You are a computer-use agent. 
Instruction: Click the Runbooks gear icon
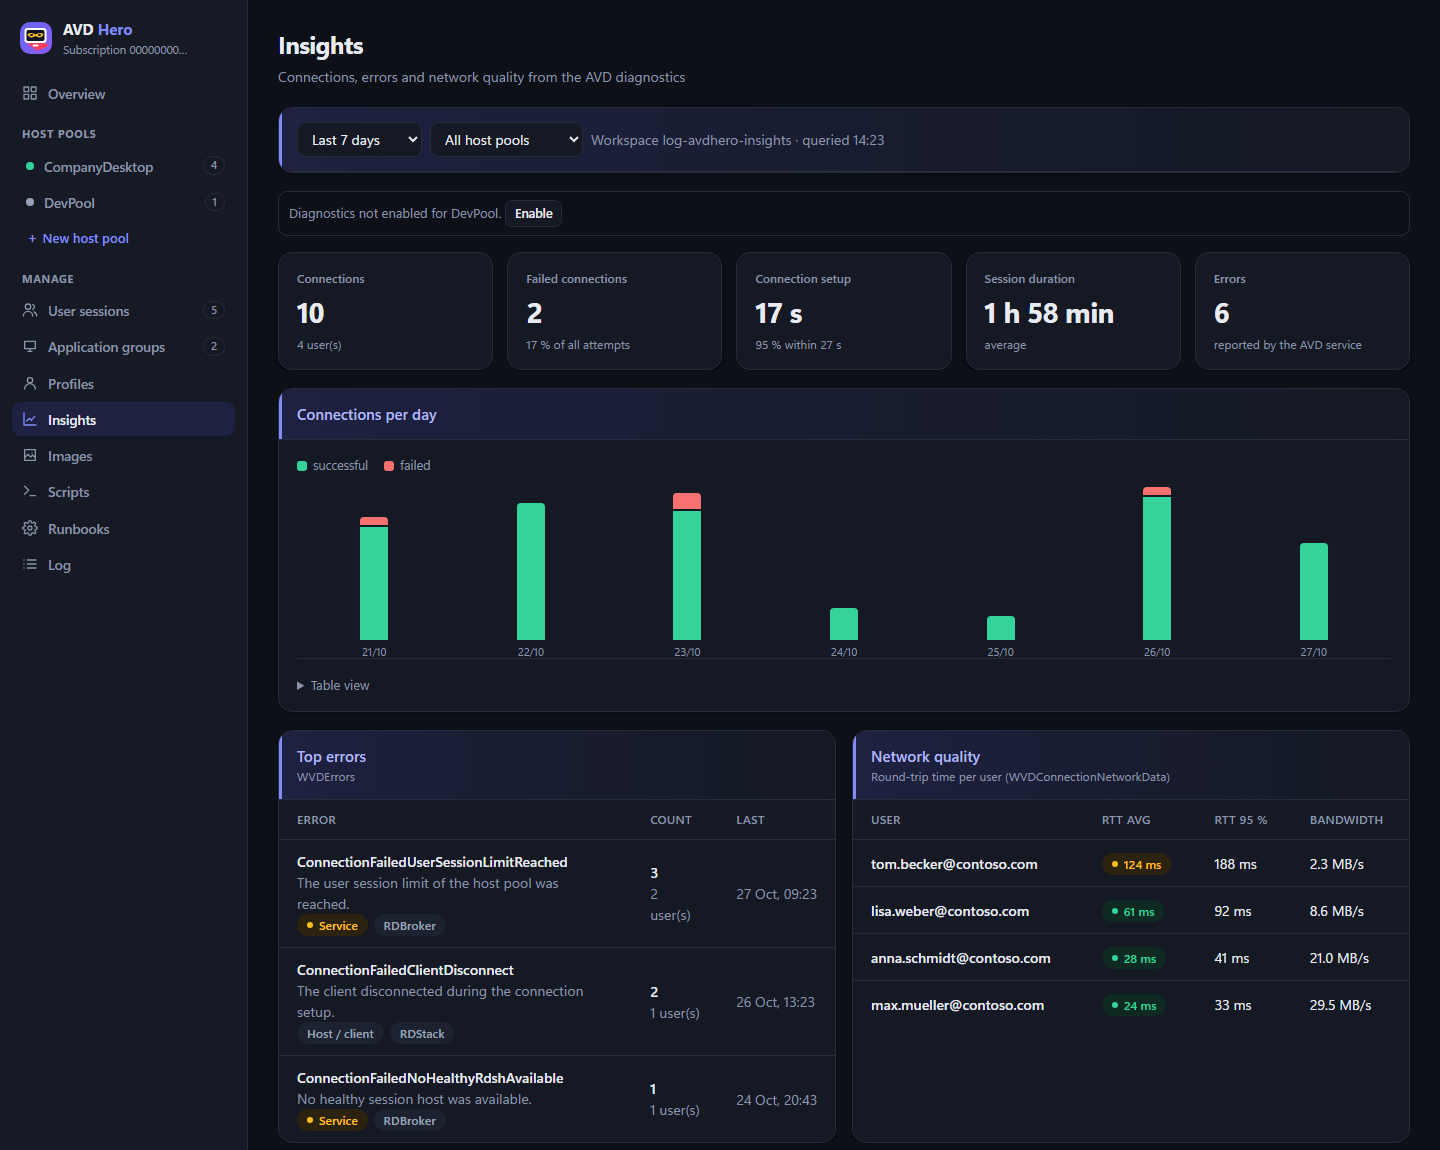30,528
